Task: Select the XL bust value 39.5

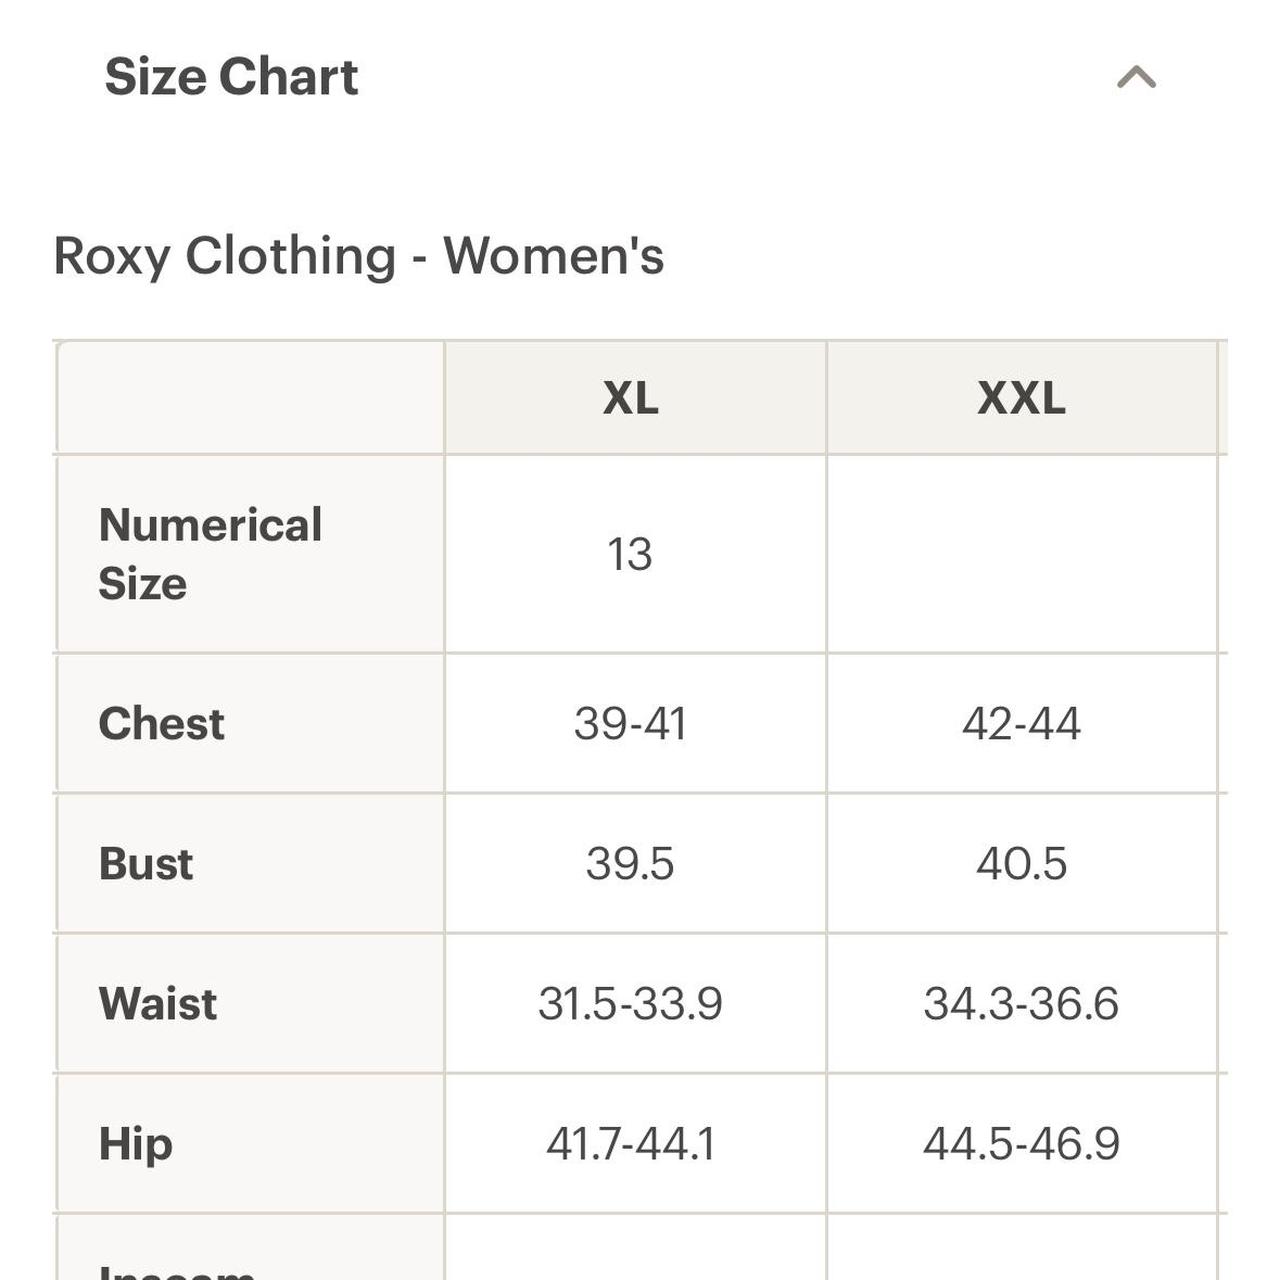Action: (x=630, y=863)
